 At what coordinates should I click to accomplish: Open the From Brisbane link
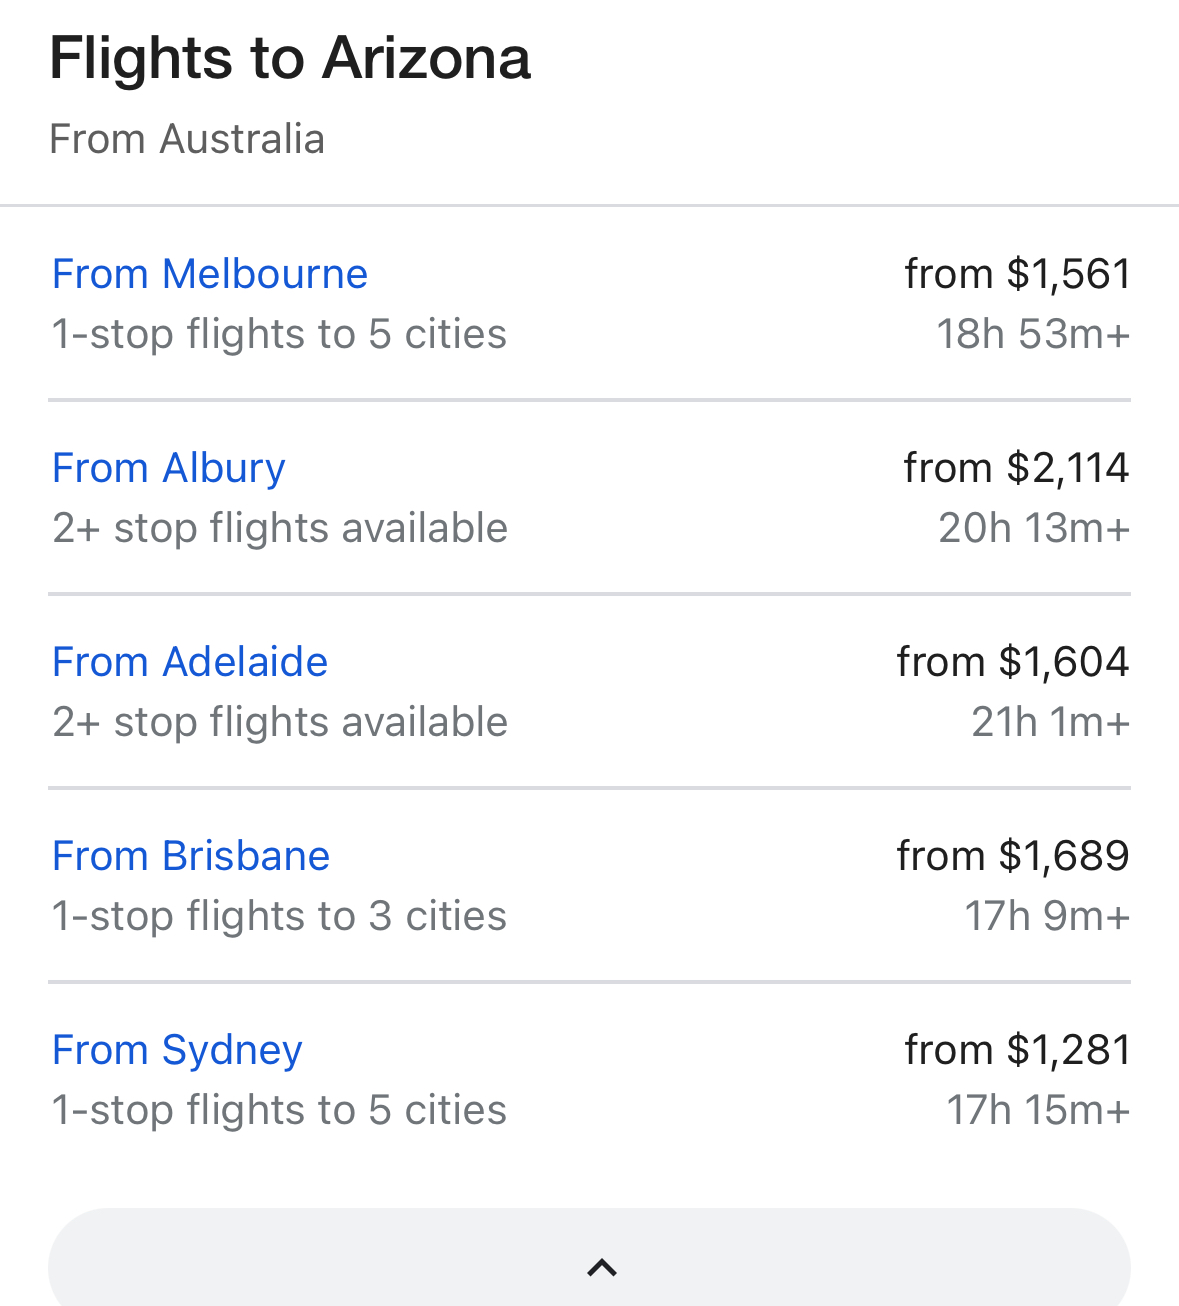pos(191,856)
